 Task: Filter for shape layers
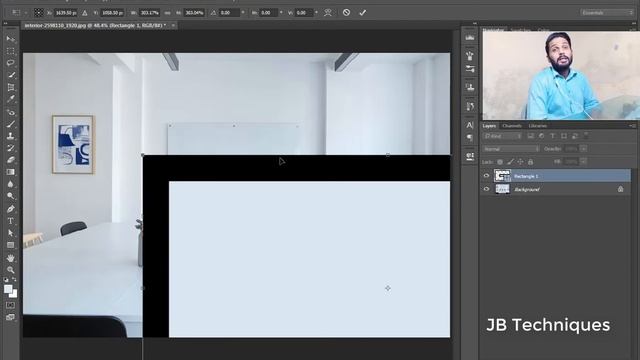click(x=564, y=136)
